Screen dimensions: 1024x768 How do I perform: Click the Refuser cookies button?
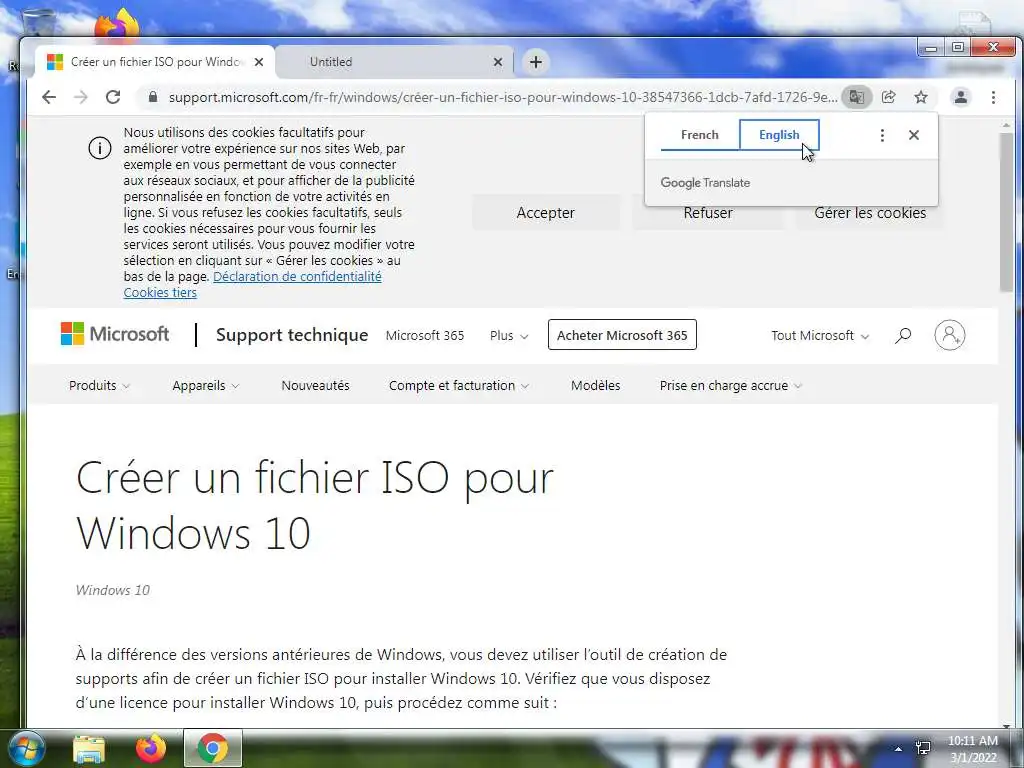coord(708,214)
